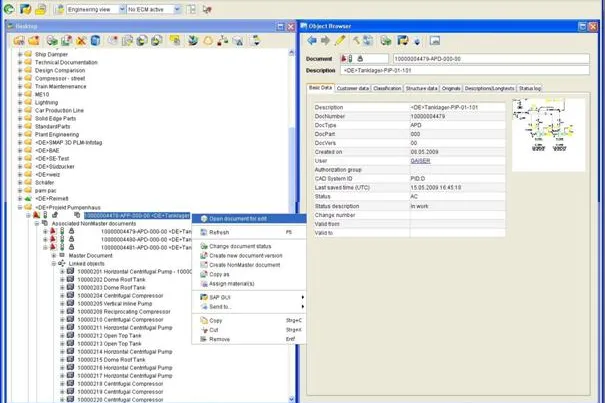Click the red-green structure tree icon in Desktop toolbar
This screenshot has height=403, width=605.
(x=223, y=41)
